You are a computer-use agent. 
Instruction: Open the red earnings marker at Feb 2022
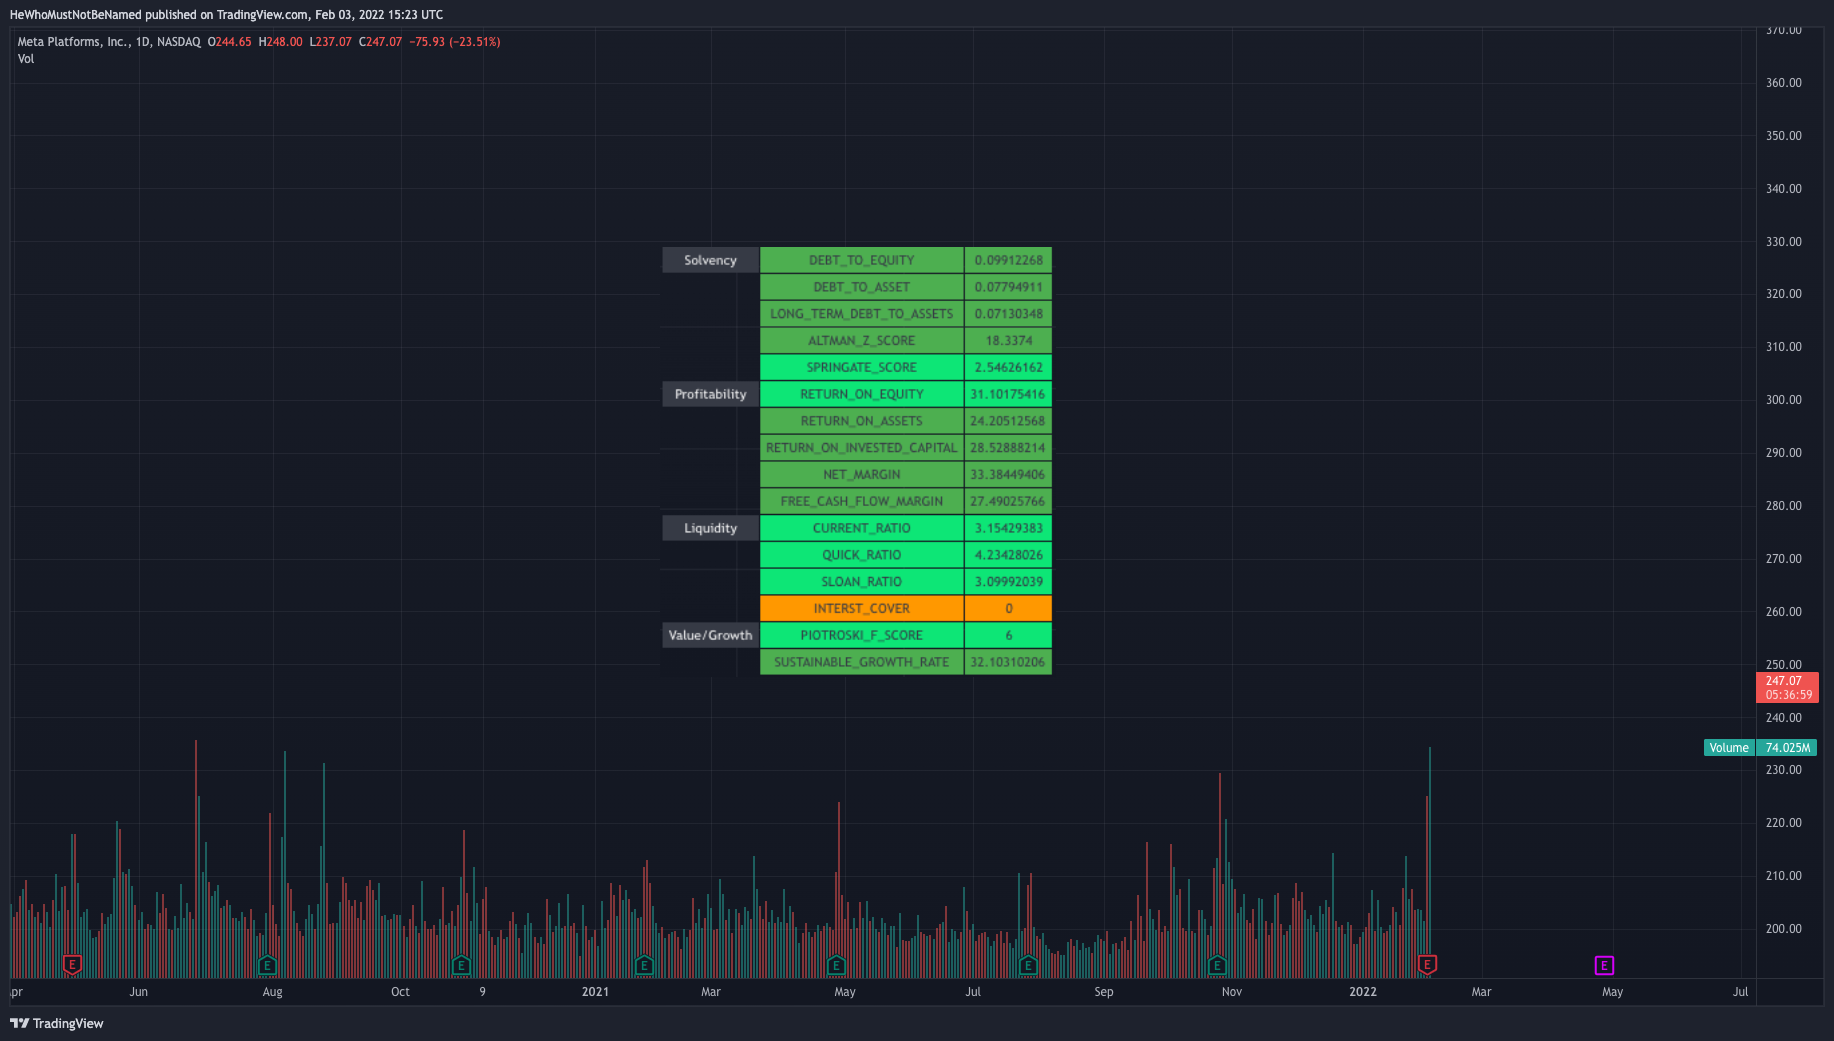[x=1428, y=965]
